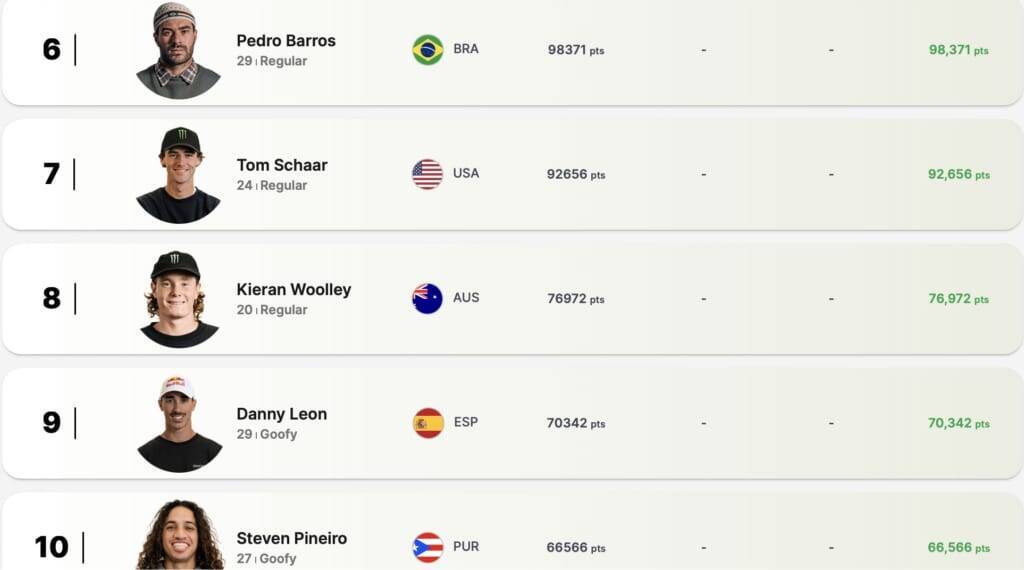Open the Pedro Barros name link

point(286,41)
